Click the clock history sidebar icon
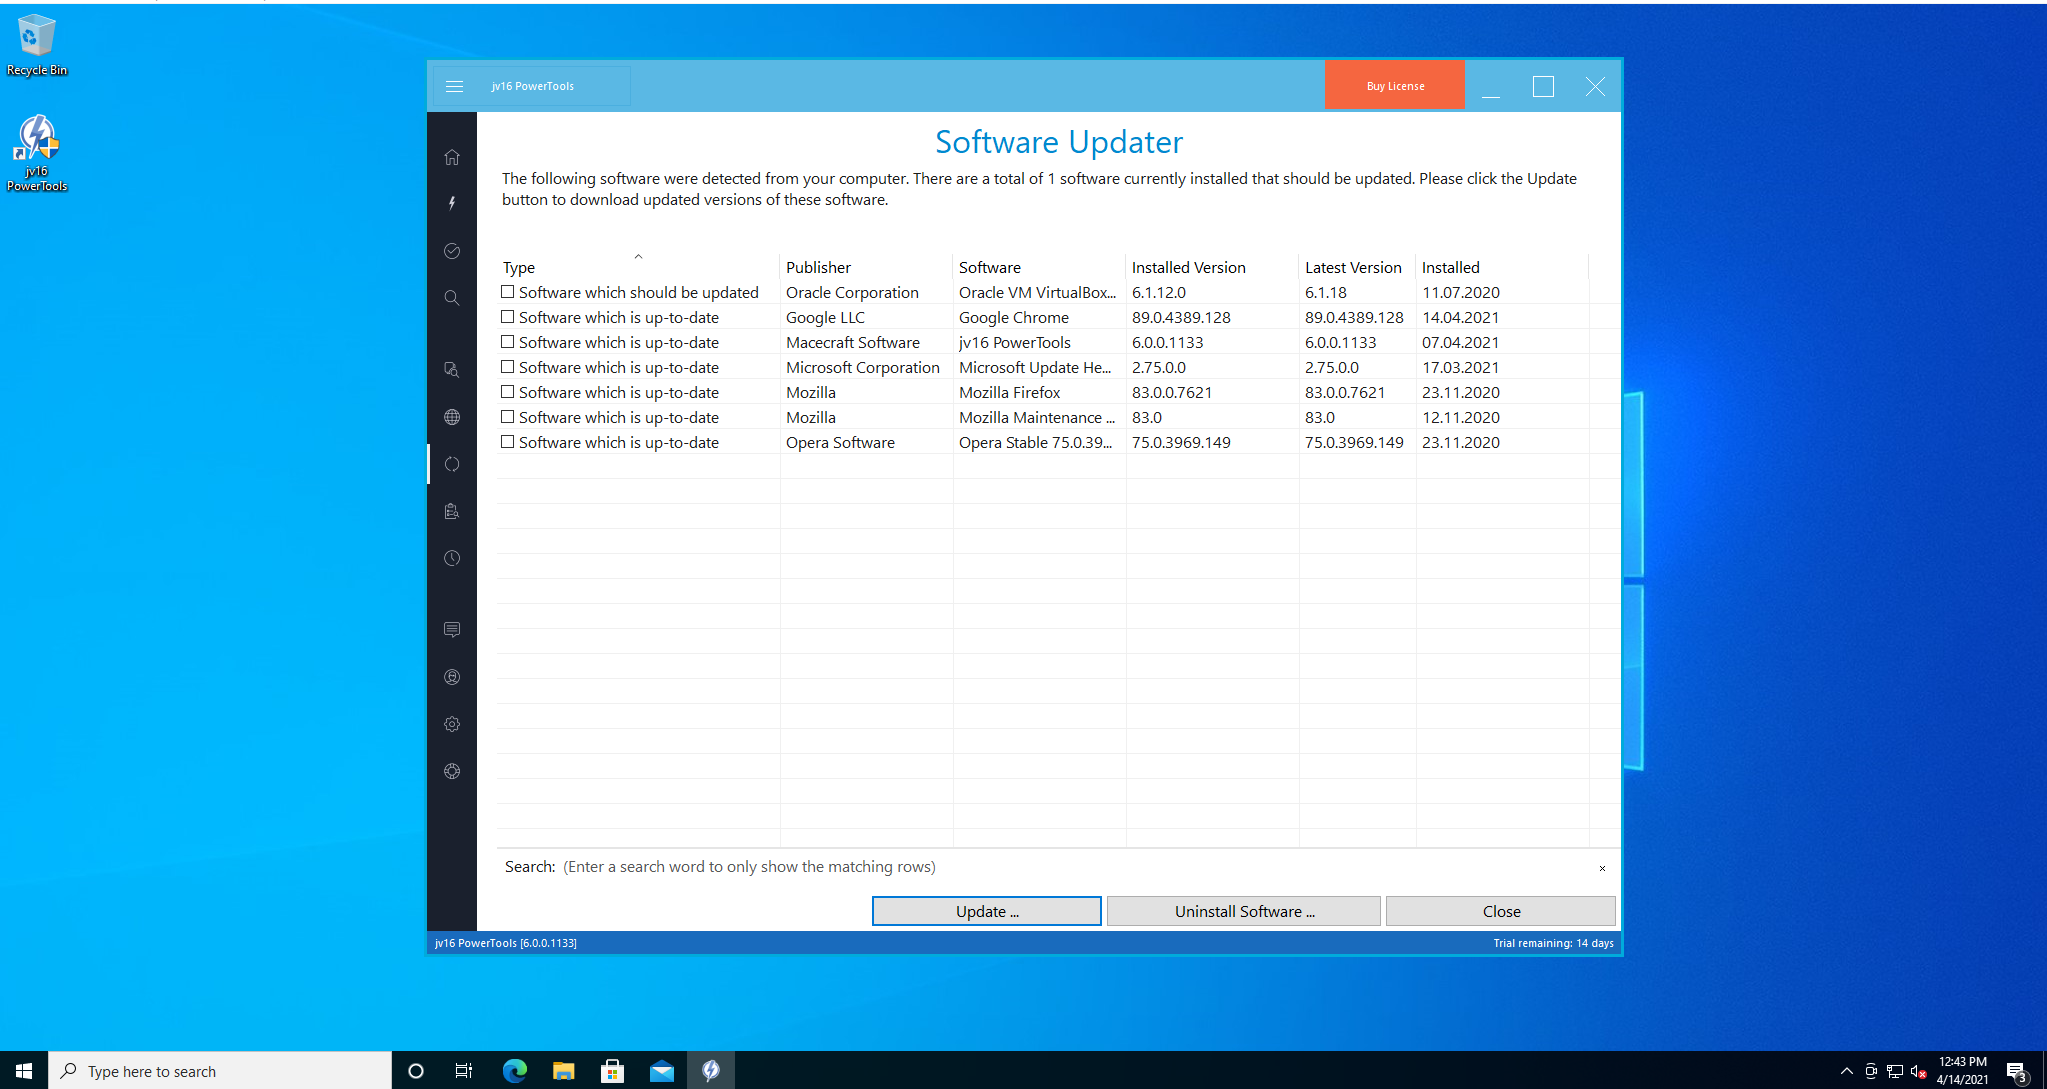Viewport: 2047px width, 1089px height. [x=452, y=558]
